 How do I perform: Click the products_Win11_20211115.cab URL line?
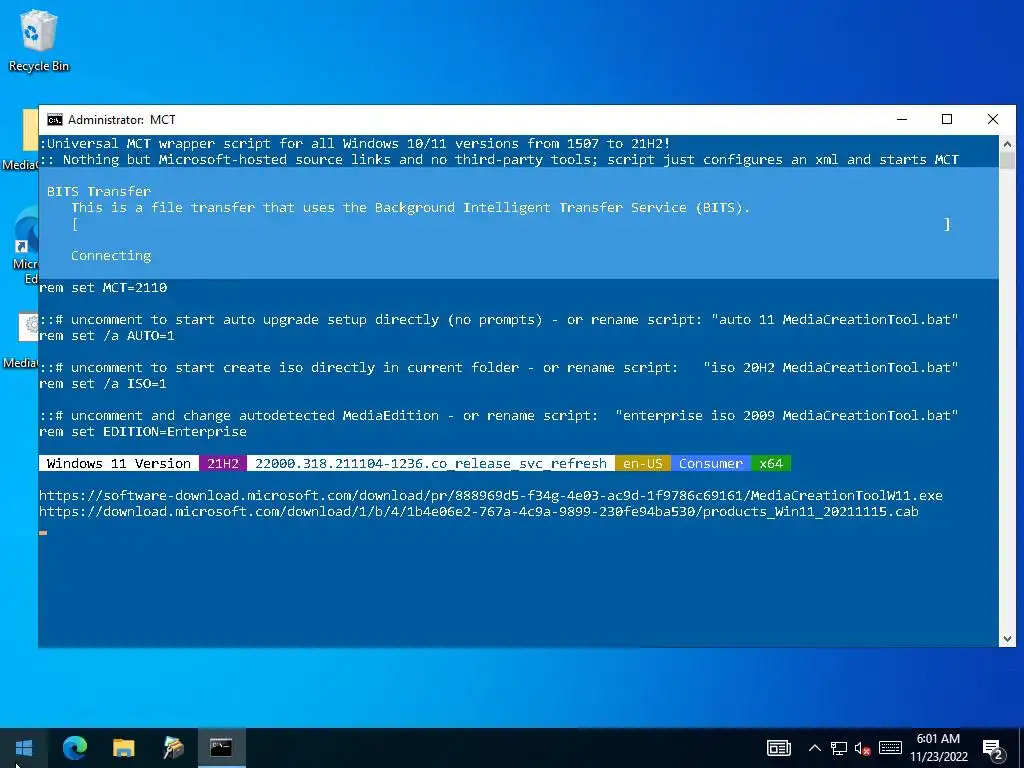coord(479,511)
